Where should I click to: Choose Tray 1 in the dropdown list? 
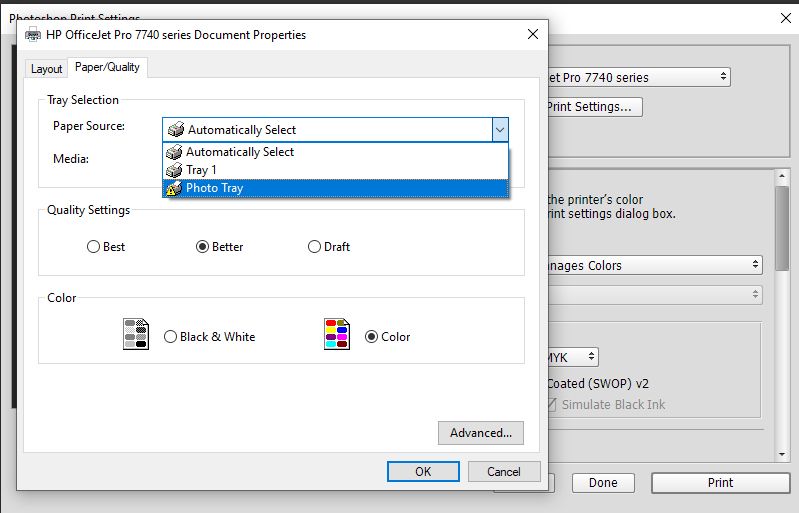pos(335,170)
